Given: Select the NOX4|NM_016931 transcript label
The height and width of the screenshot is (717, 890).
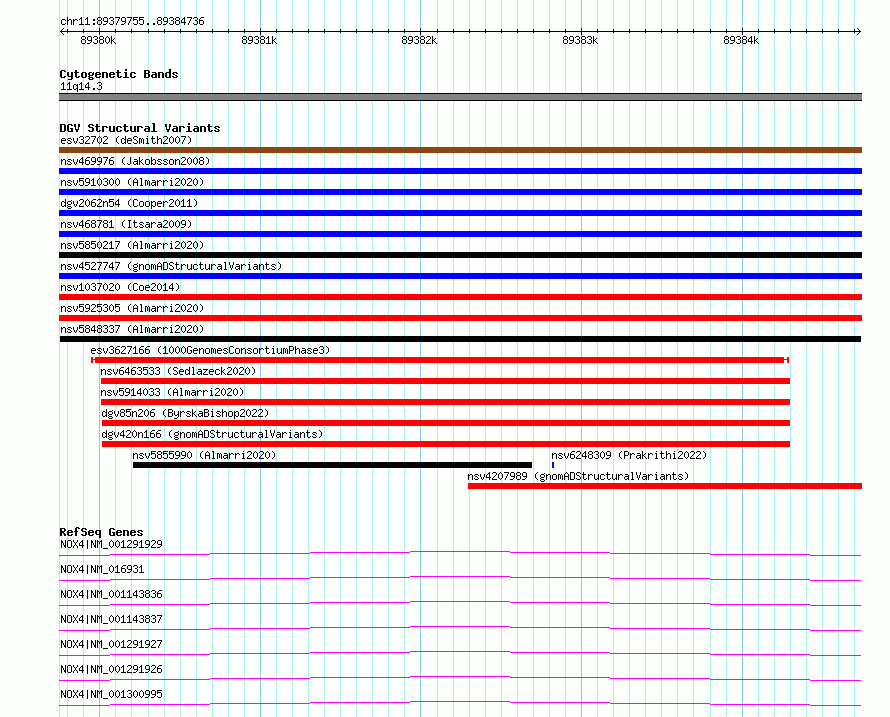Looking at the screenshot, I should [x=102, y=569].
